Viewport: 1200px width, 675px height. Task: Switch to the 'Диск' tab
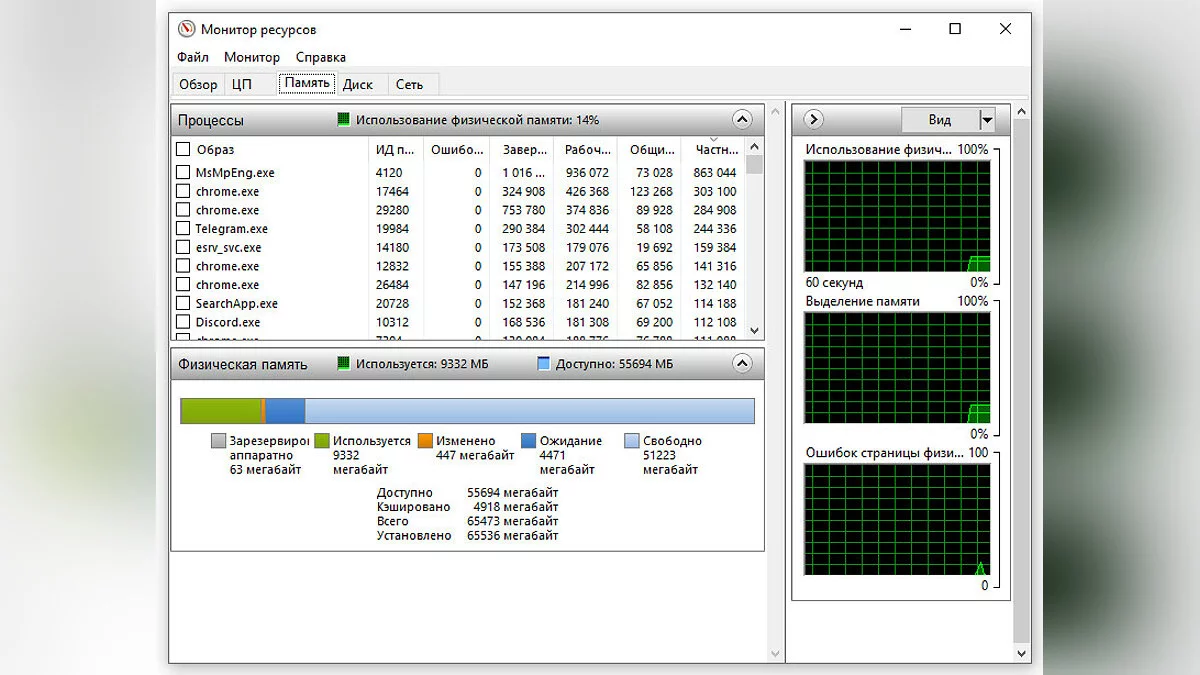pos(358,84)
